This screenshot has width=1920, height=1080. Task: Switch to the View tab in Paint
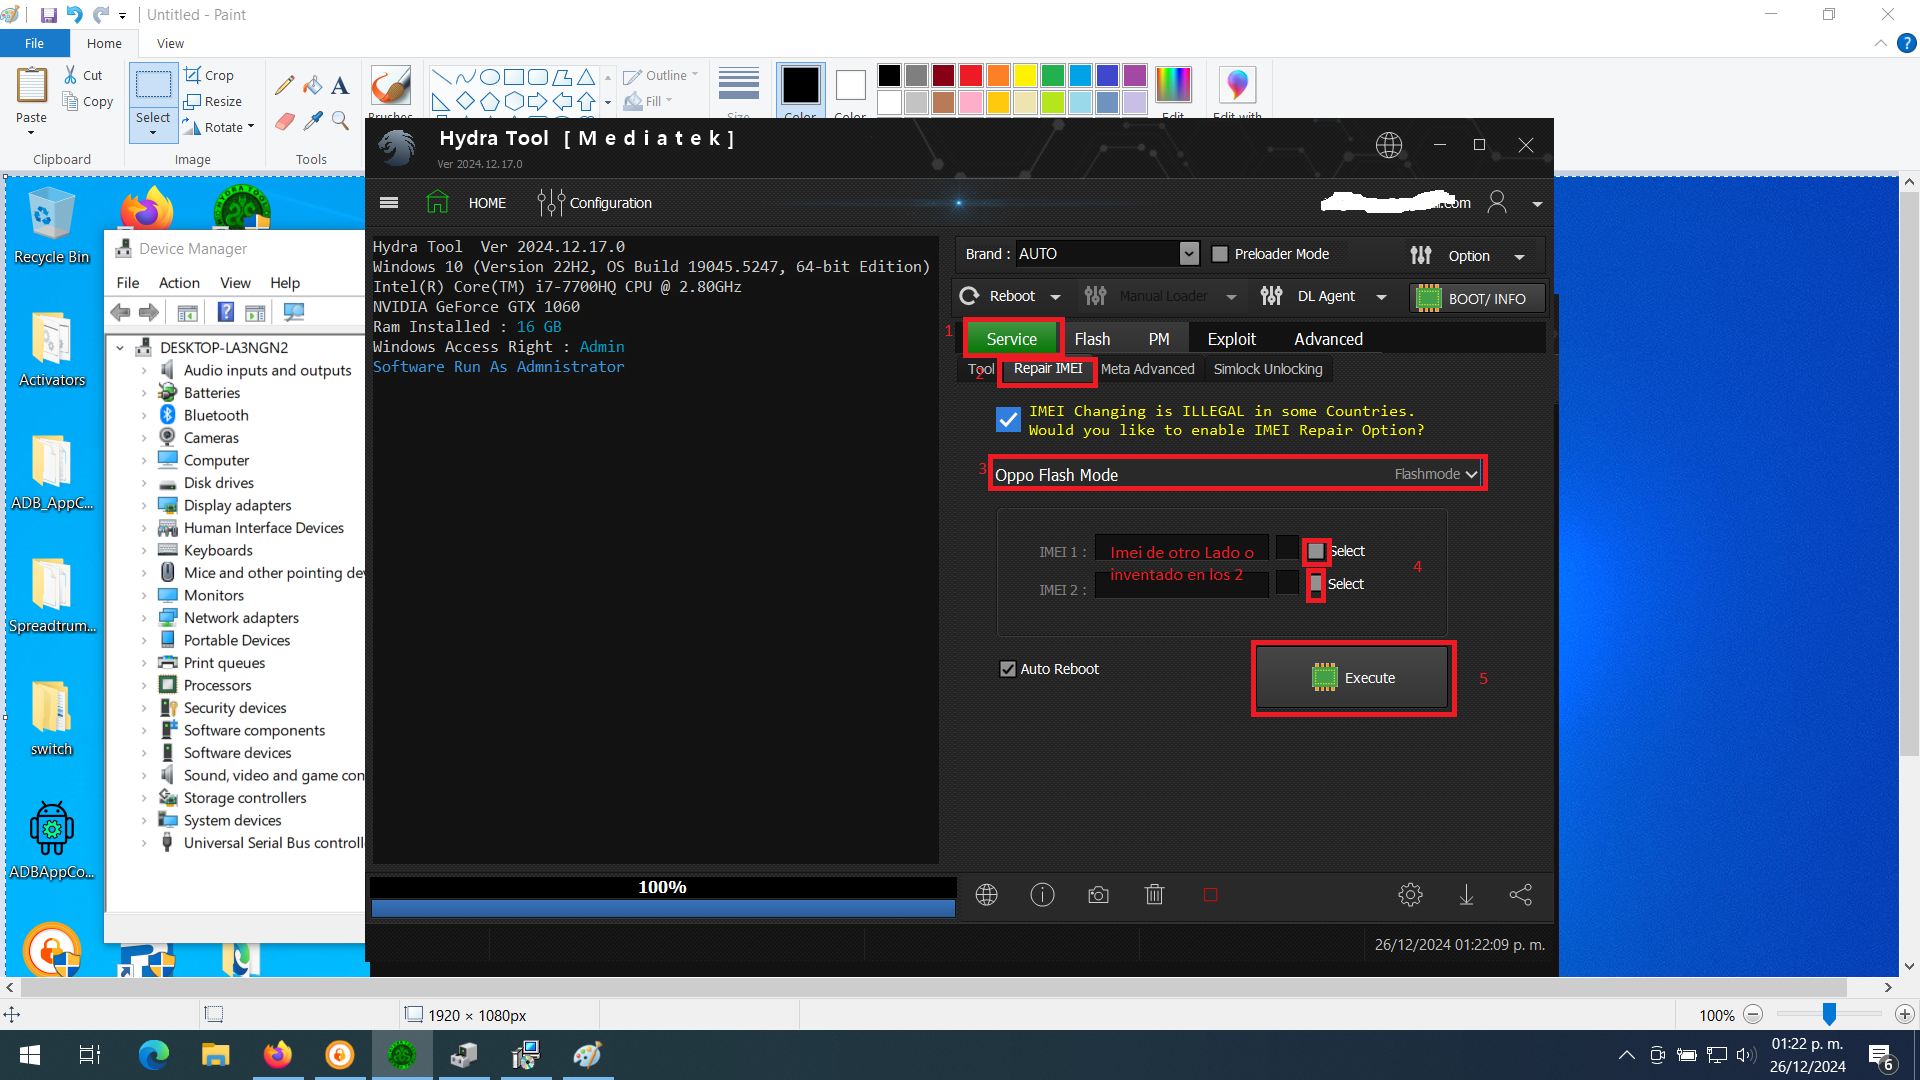[170, 43]
